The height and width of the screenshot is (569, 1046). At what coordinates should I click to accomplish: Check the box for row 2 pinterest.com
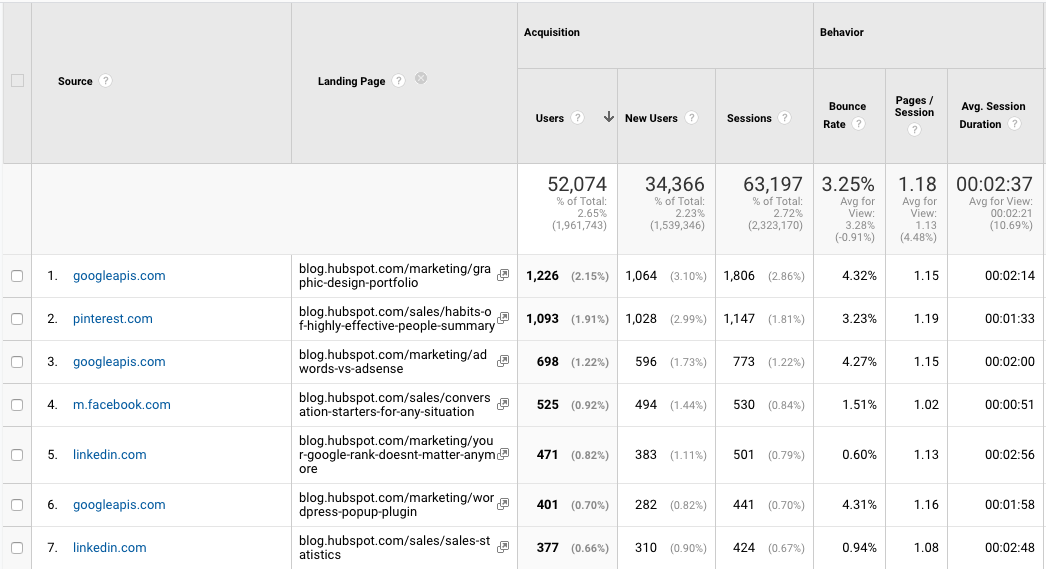[x=17, y=319]
